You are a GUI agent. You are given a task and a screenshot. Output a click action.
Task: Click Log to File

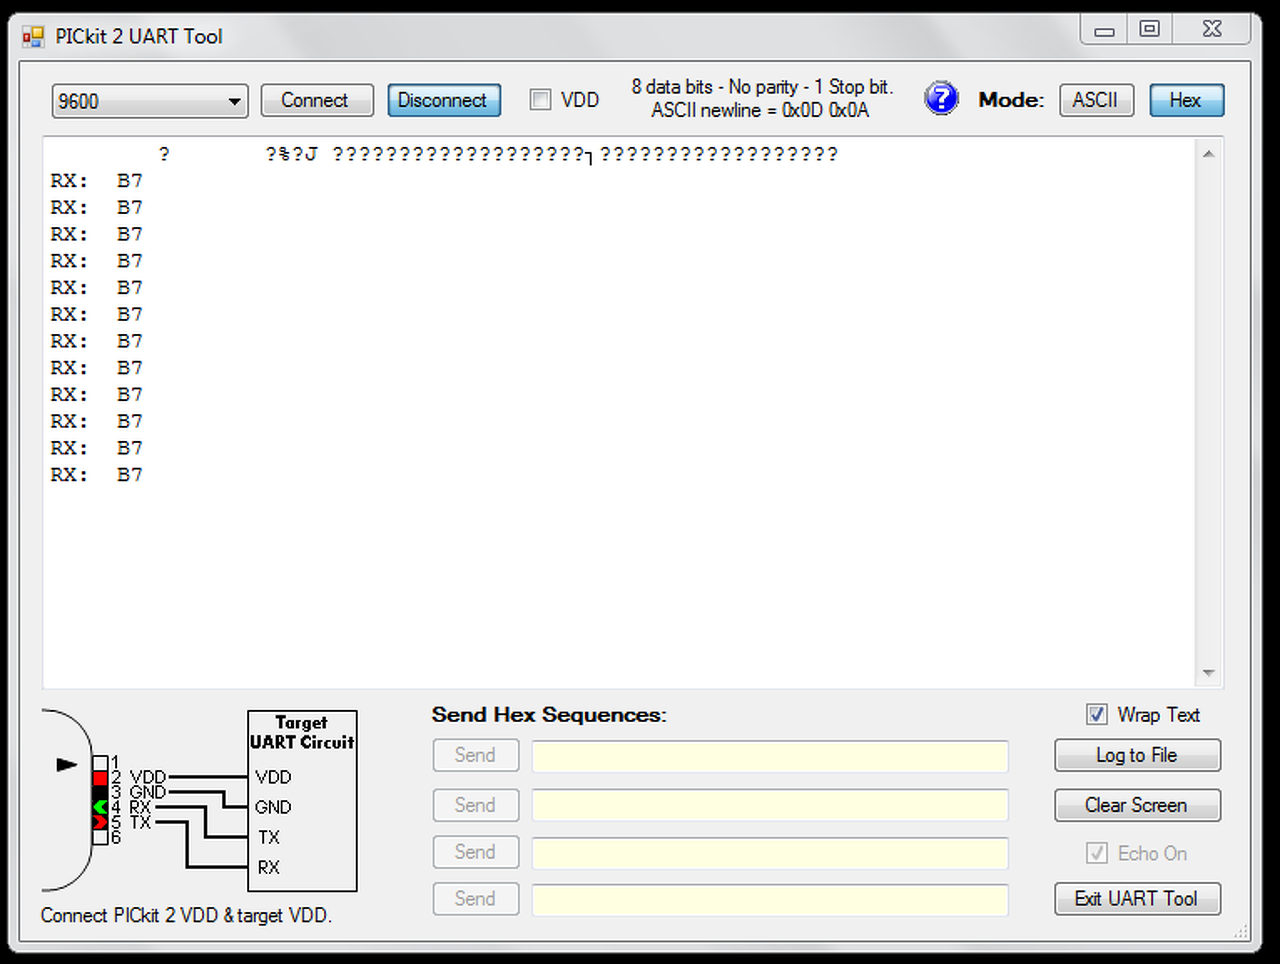[1137, 755]
